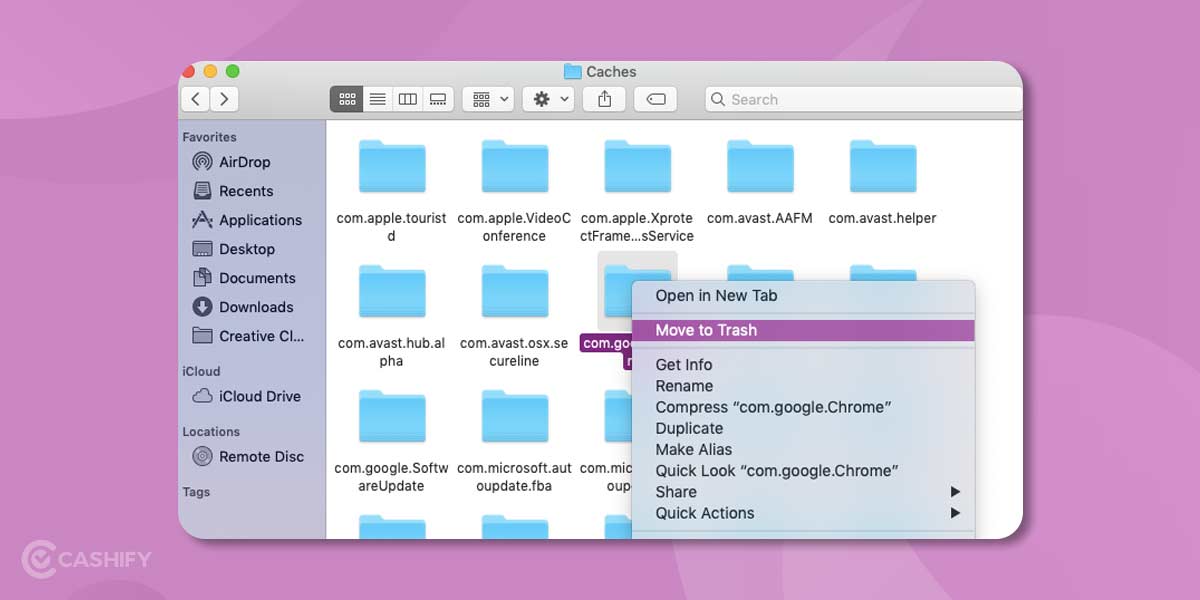The height and width of the screenshot is (600, 1200).
Task: Expand the Share submenu in the context menu
Action: (x=676, y=491)
